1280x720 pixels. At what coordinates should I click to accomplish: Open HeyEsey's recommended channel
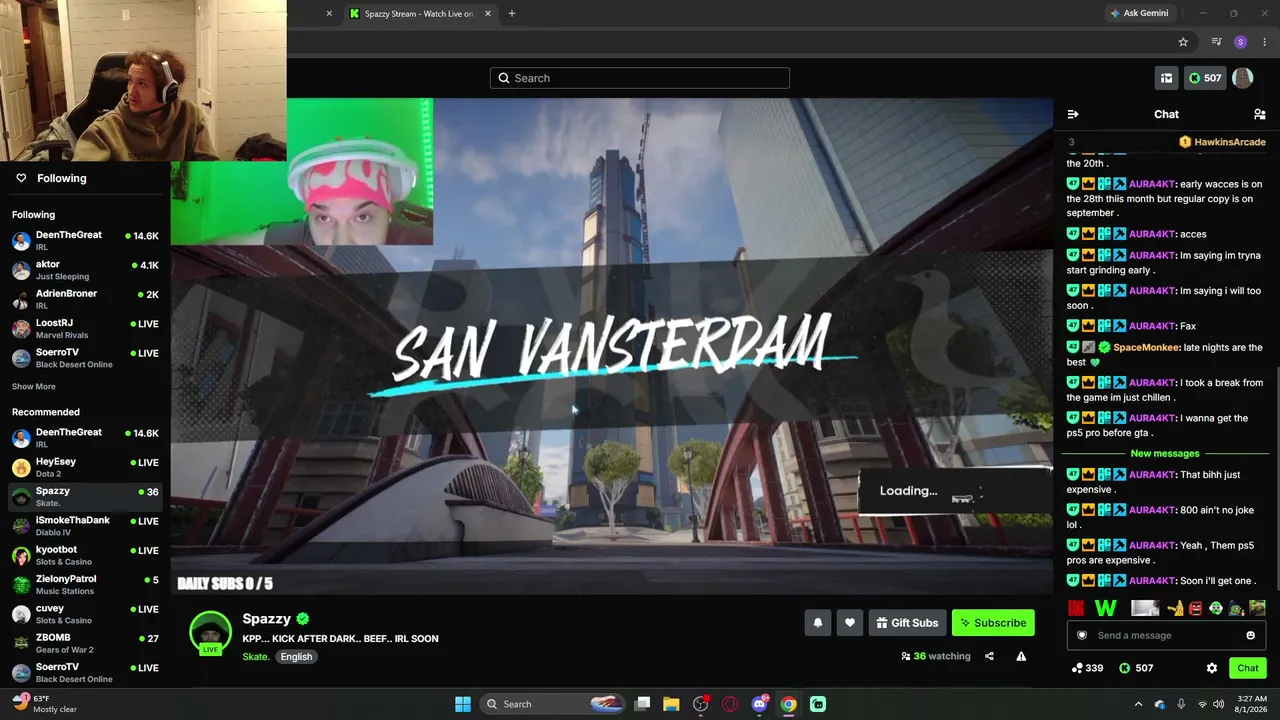tap(85, 467)
